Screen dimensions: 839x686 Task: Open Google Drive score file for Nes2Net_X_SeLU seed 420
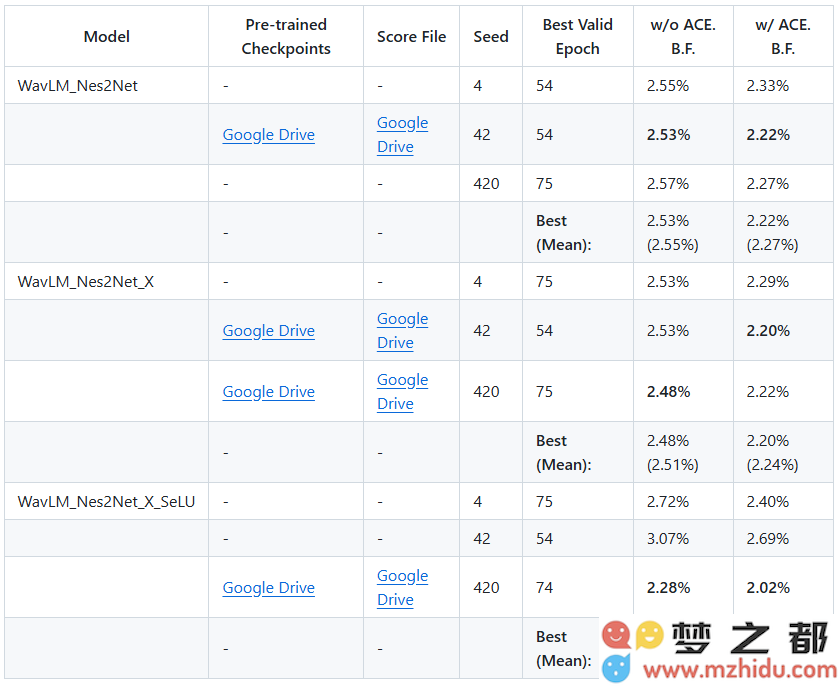(402, 588)
